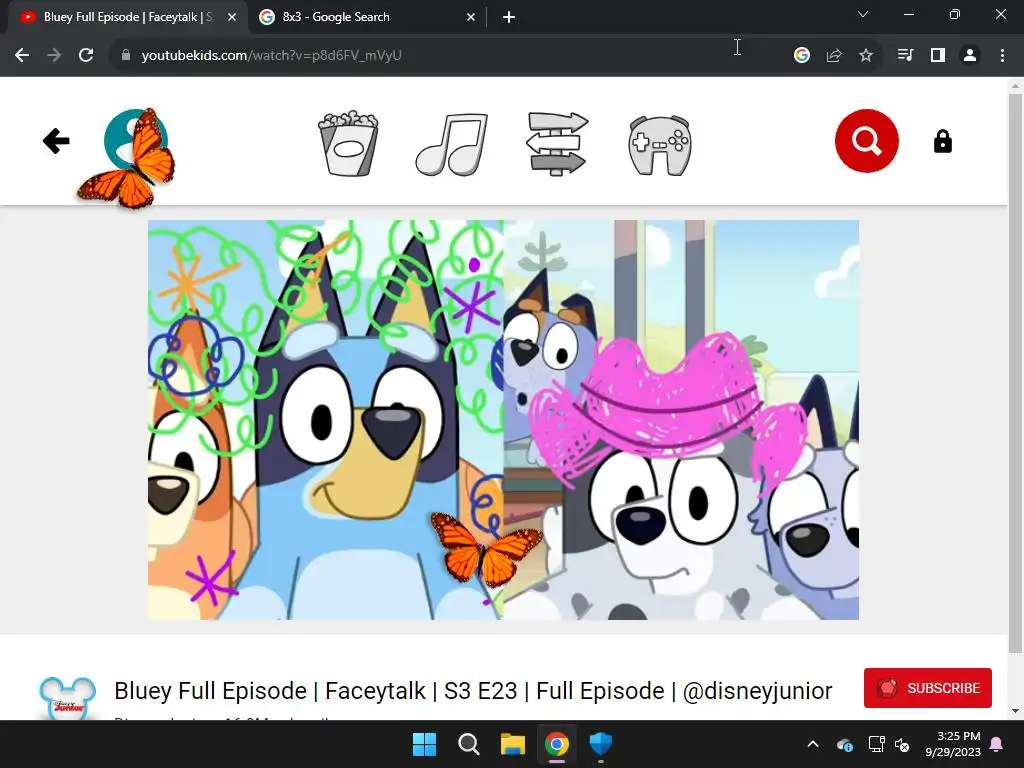Open the parental lock icon
The height and width of the screenshot is (768, 1024).
[x=942, y=141]
